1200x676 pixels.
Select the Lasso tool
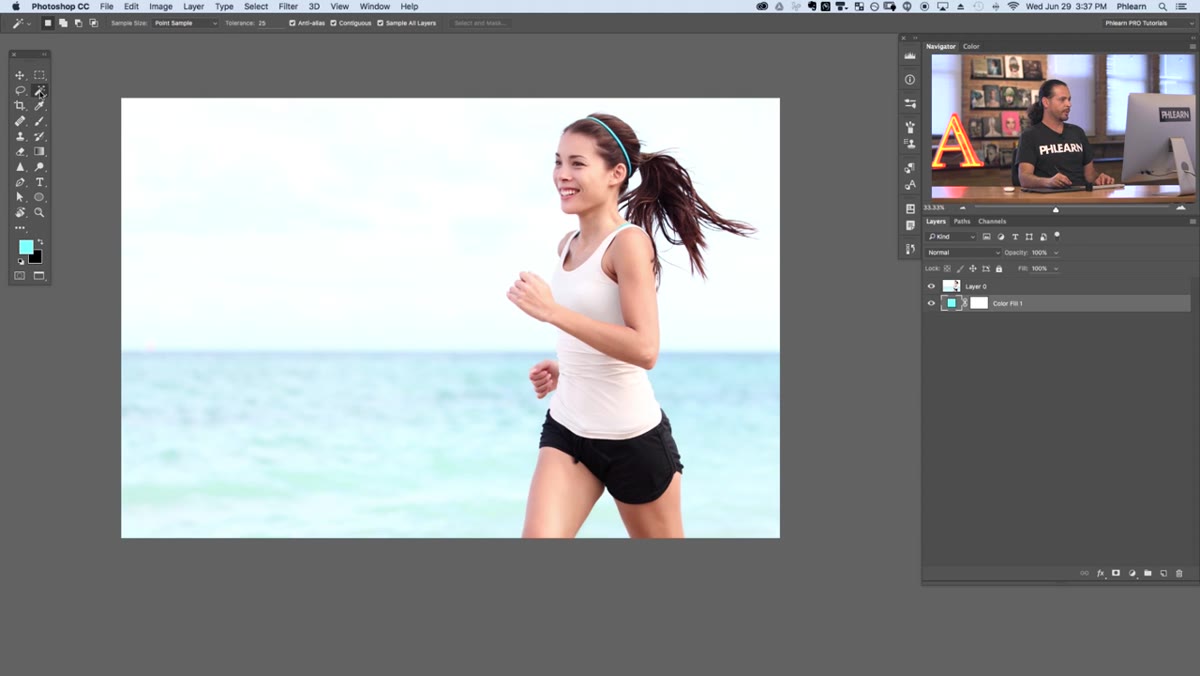point(19,90)
